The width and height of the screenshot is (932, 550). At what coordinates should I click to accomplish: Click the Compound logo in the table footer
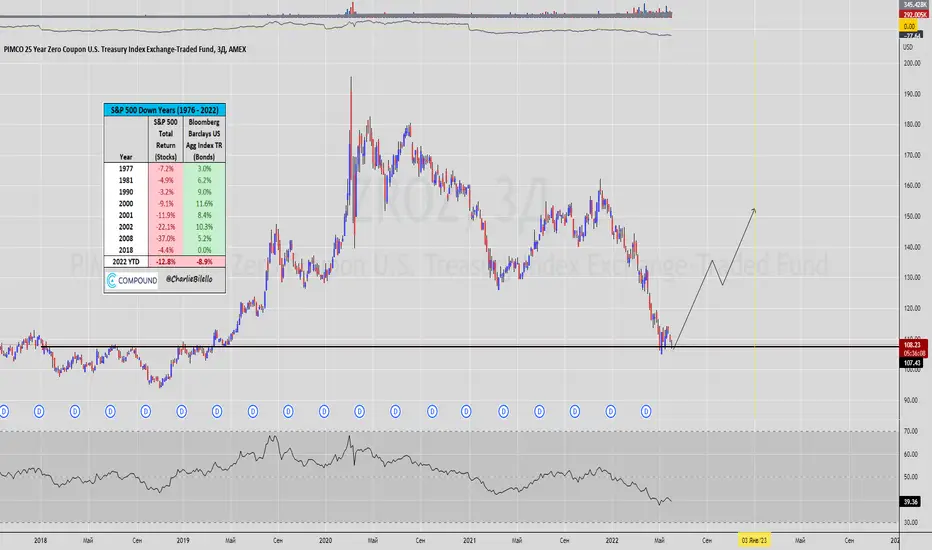click(132, 280)
